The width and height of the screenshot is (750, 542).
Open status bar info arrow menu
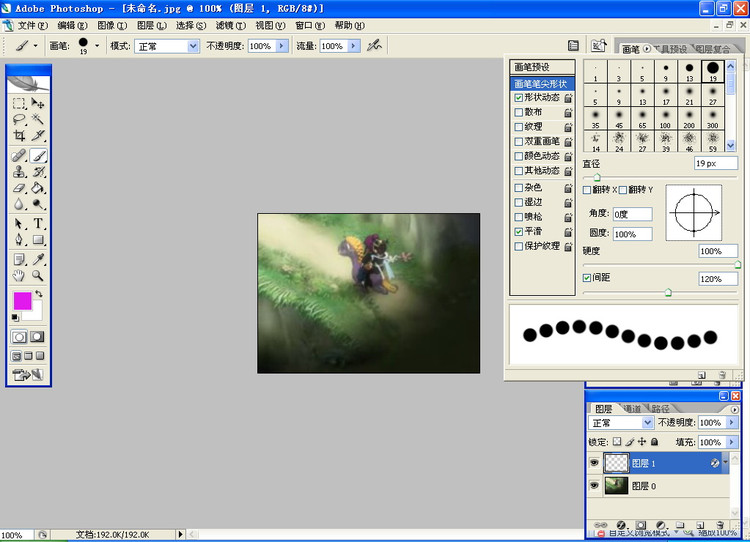coord(181,534)
